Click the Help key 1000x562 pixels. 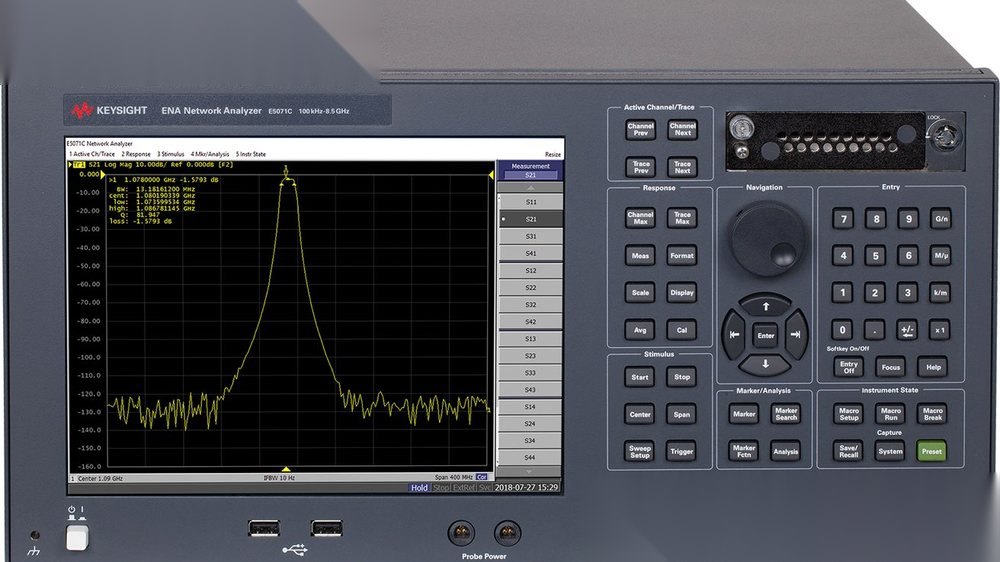point(933,367)
